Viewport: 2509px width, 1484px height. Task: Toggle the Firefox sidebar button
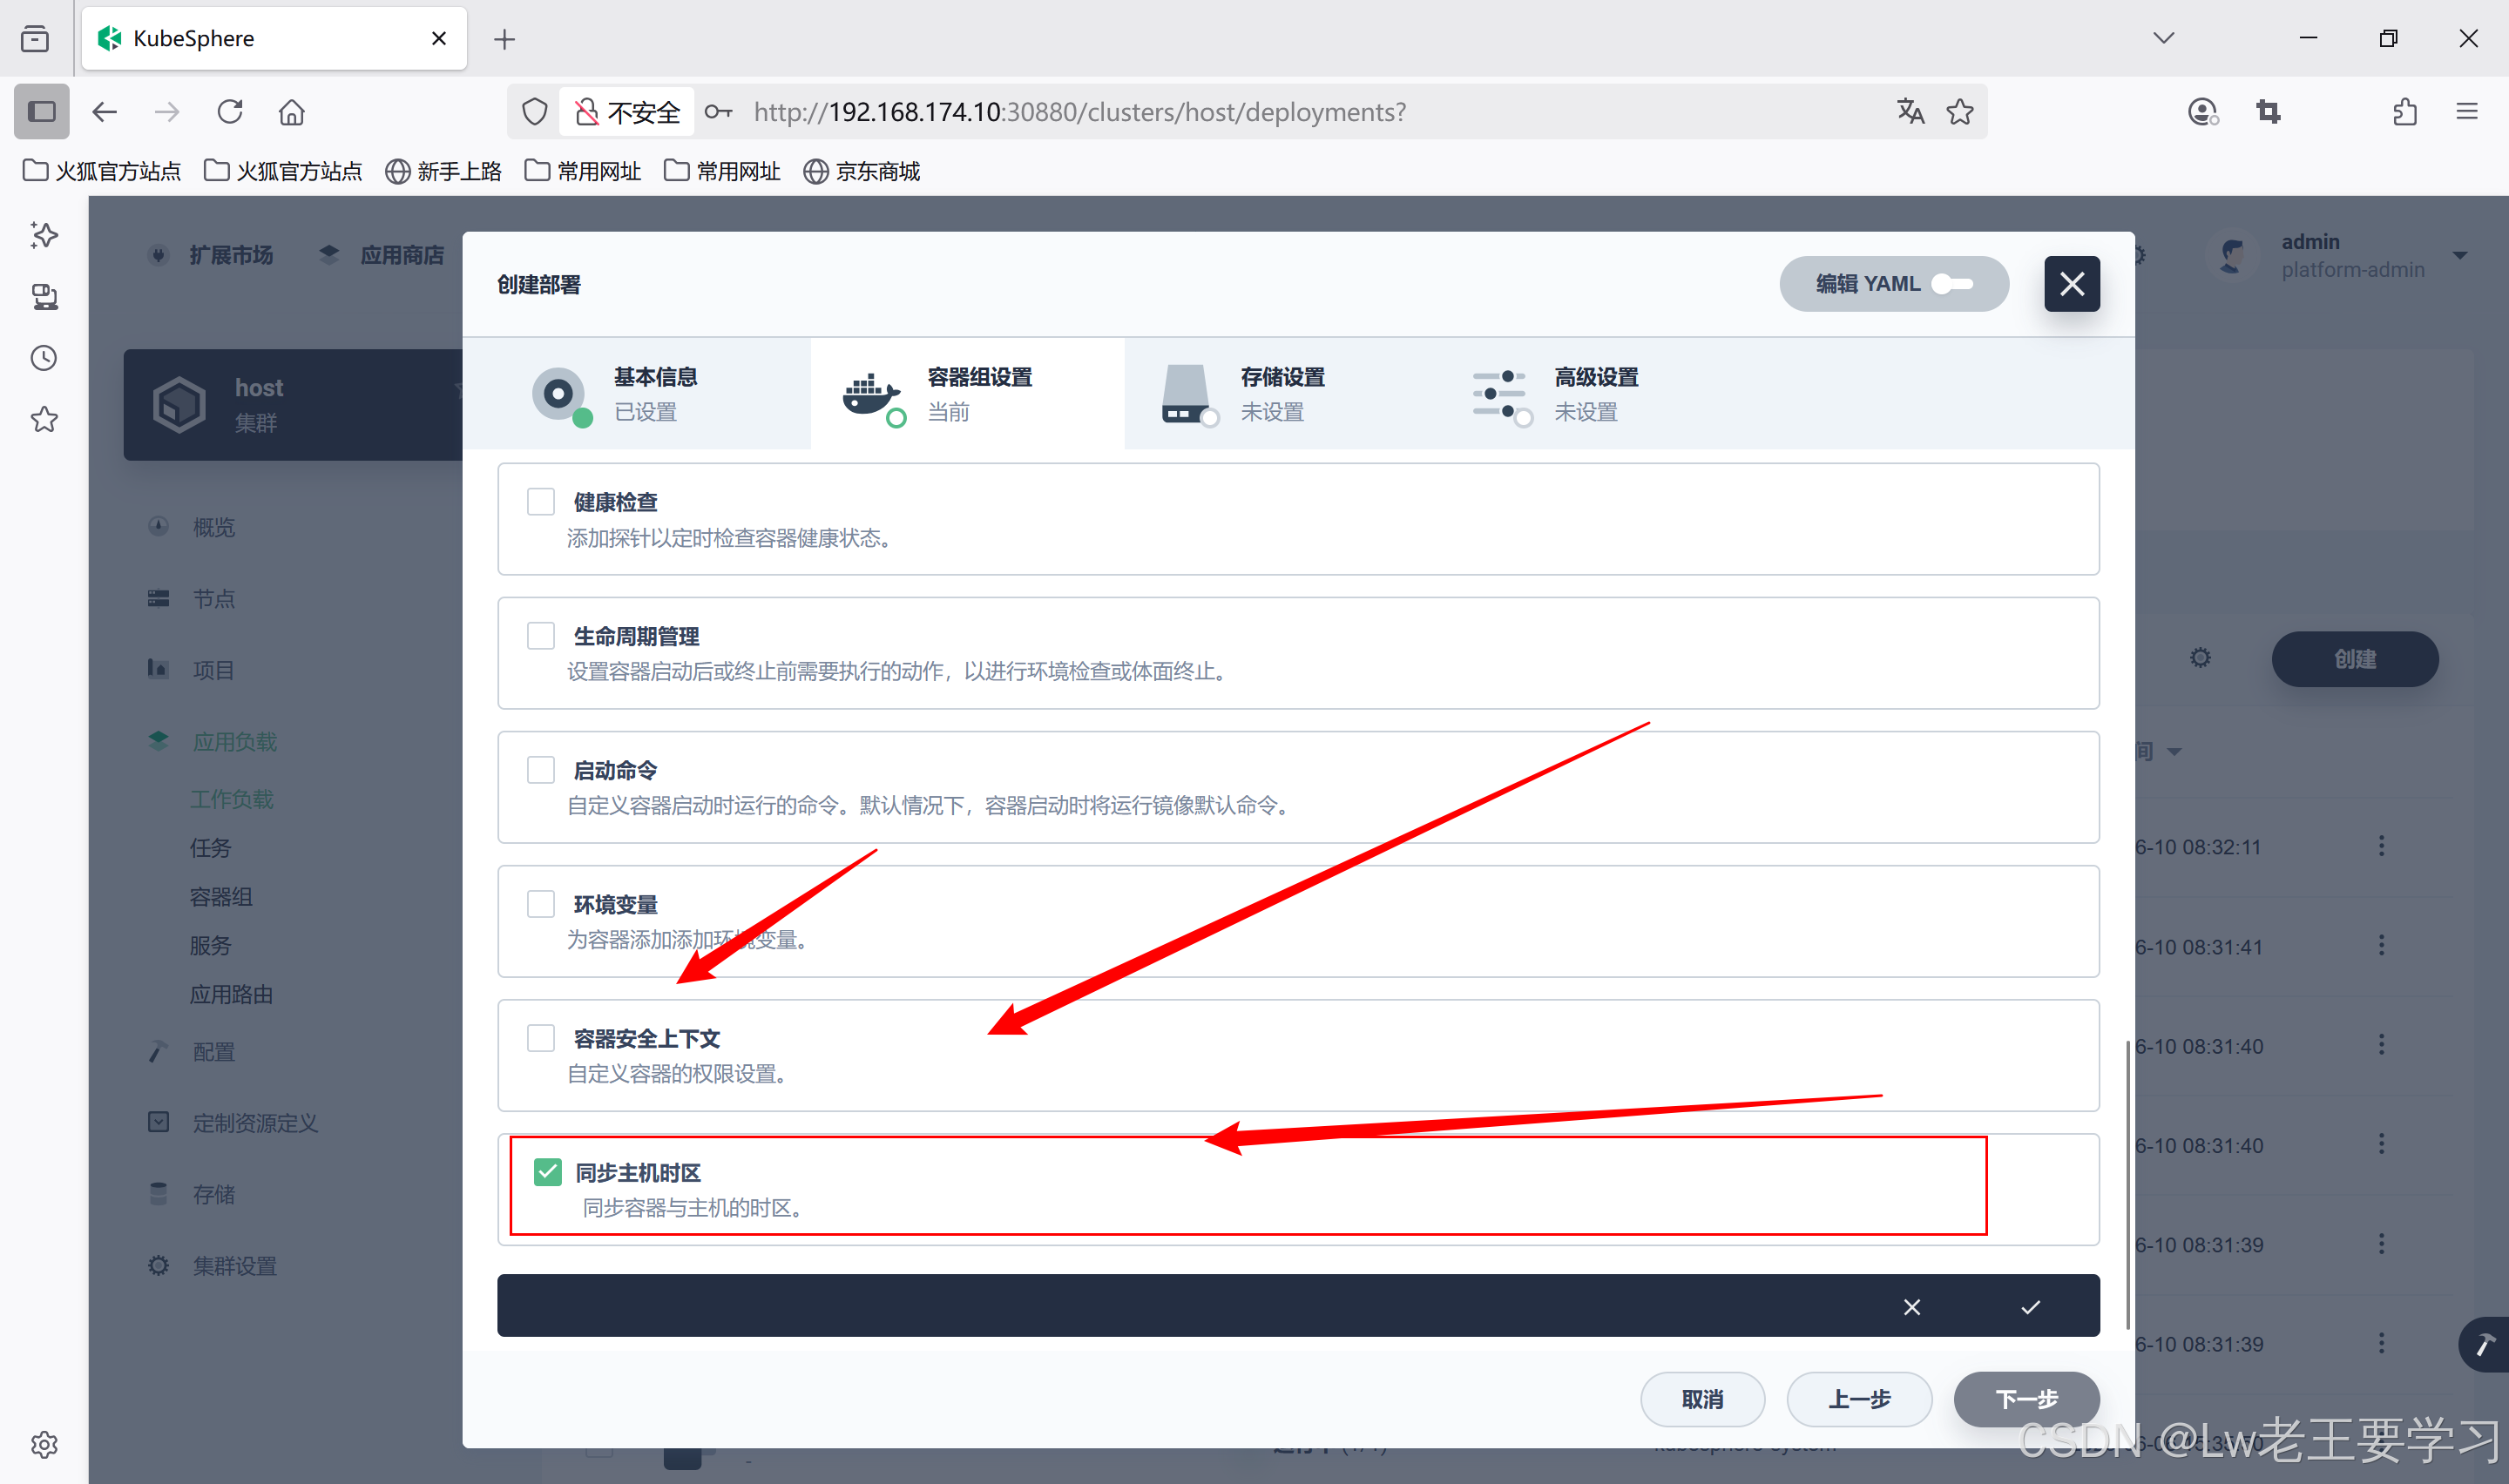41,111
